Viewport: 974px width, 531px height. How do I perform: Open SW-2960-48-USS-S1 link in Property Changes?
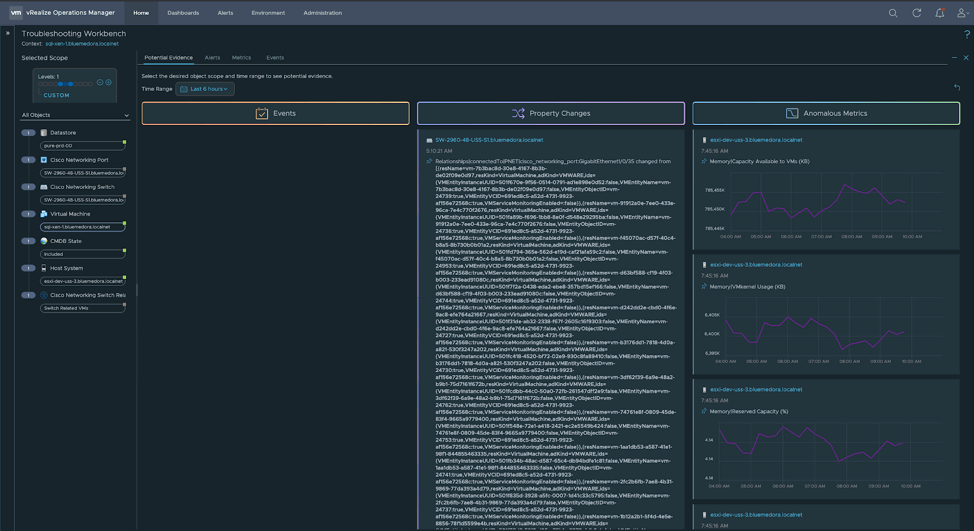pyautogui.click(x=489, y=140)
